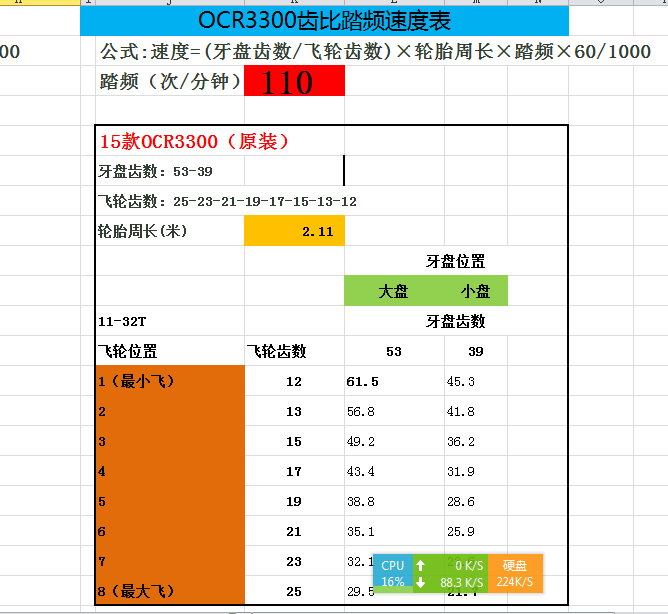The width and height of the screenshot is (668, 614).
Task: Select the 牙盘位置 header cell
Action: [455, 261]
